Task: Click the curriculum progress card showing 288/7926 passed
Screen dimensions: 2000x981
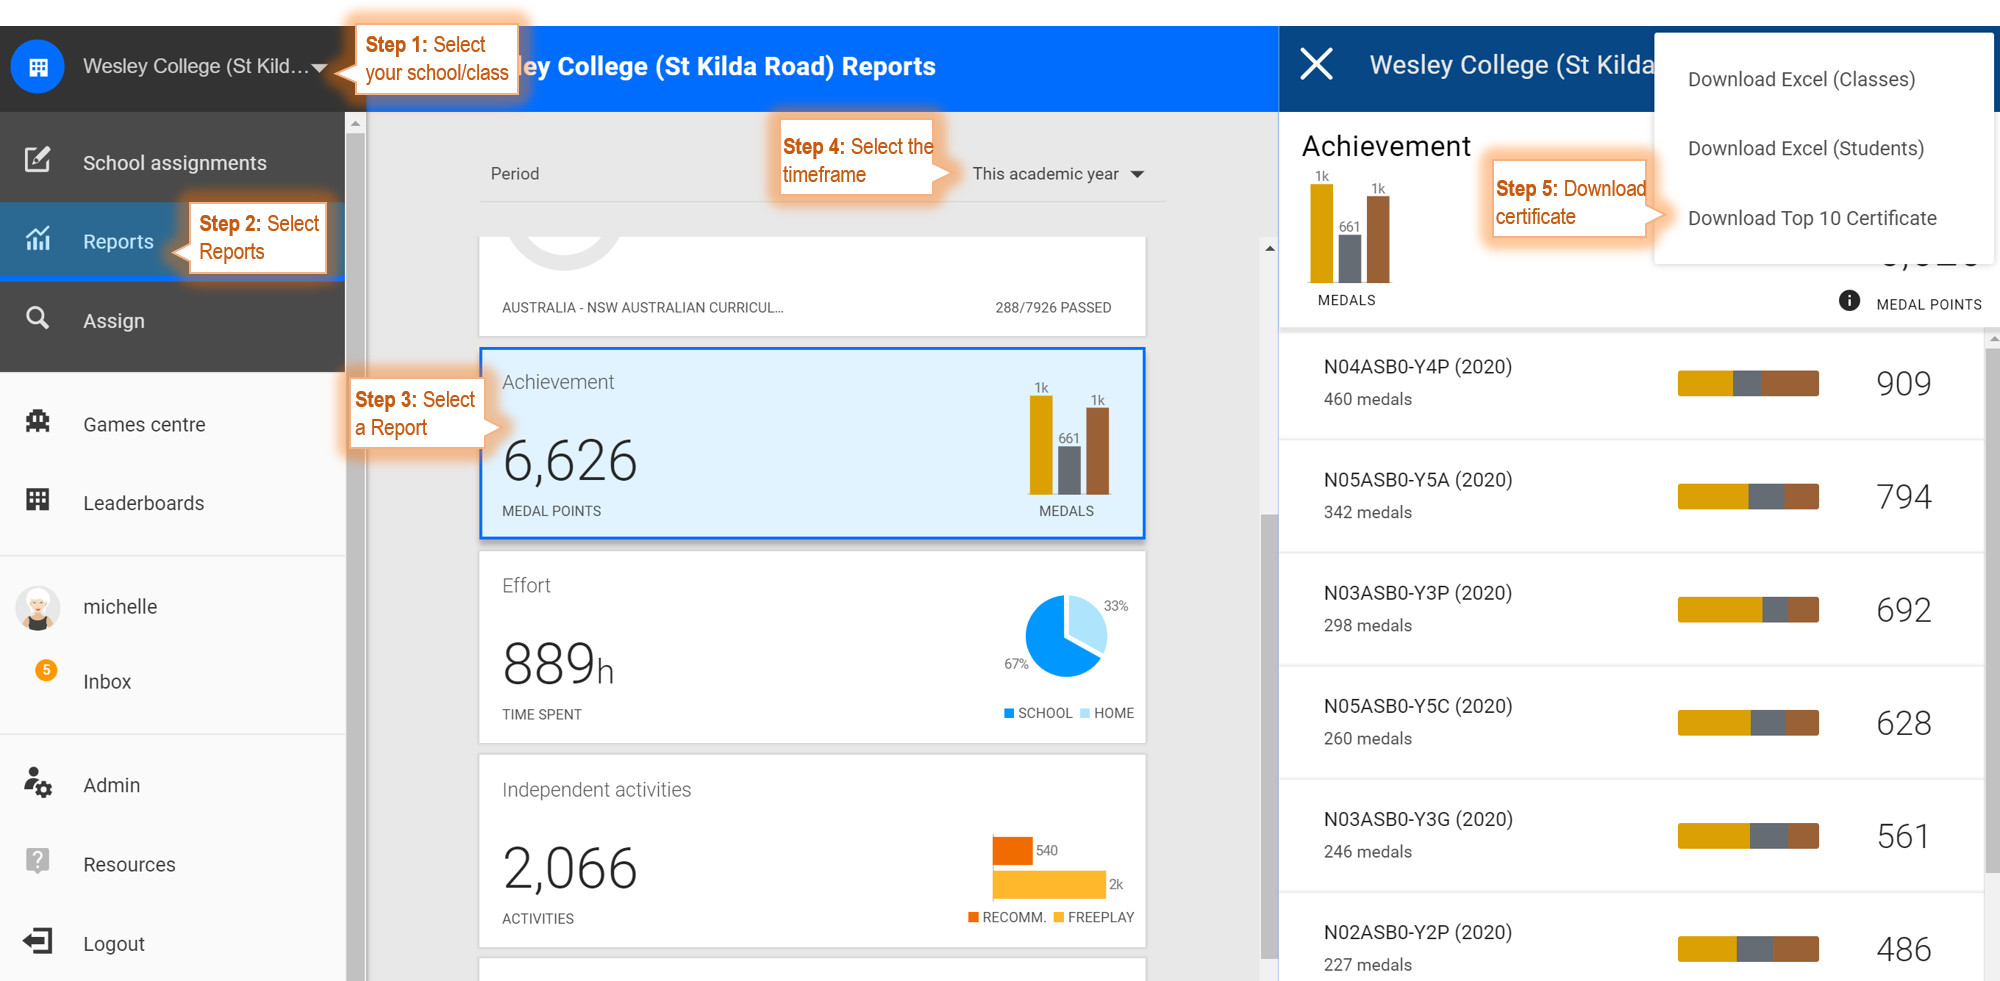Action: pos(812,286)
